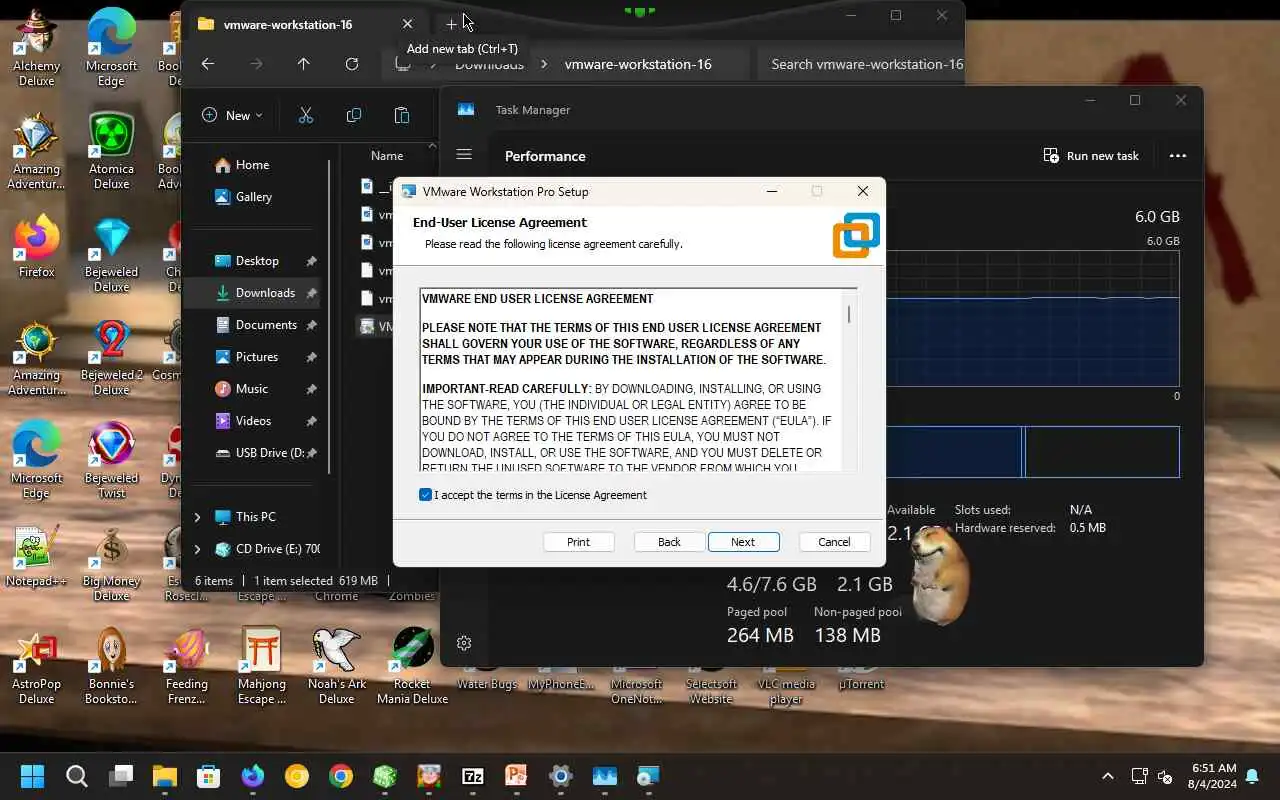1280x800 pixels.
Task: Accept the terms in the License Agreement checkbox
Action: (426, 495)
